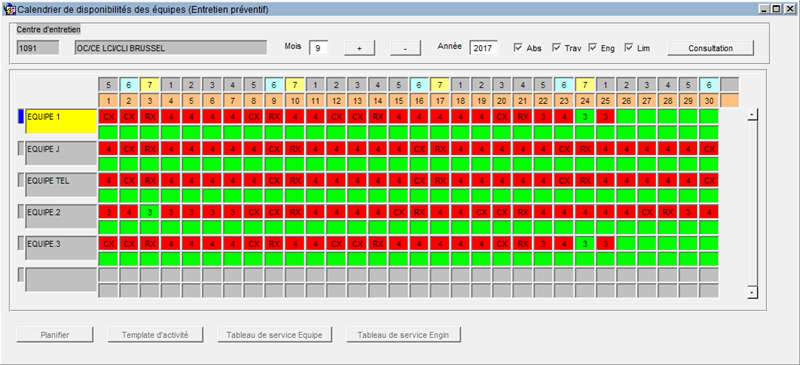Click the OC/CE LCI/CLI BRUSSEL field
800x365 pixels.
coord(170,48)
